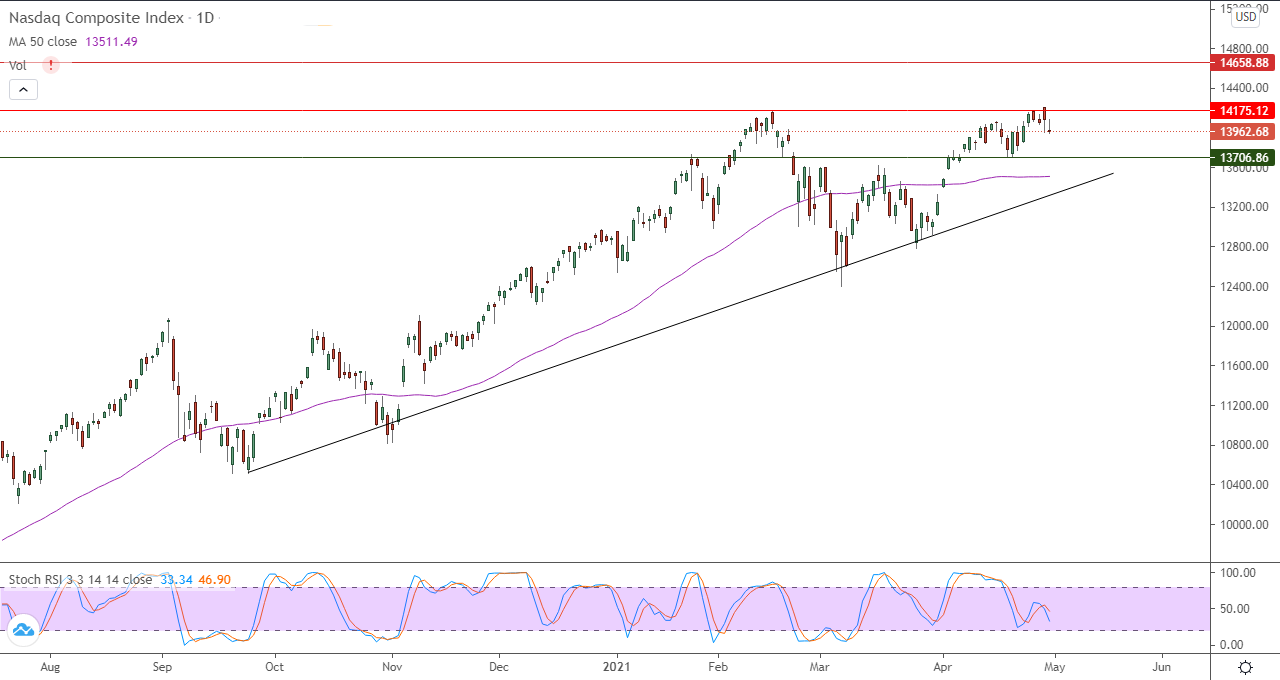This screenshot has height=680, width=1280.
Task: Click the 50.00 Stoch RSI scale label
Action: click(x=1237, y=609)
